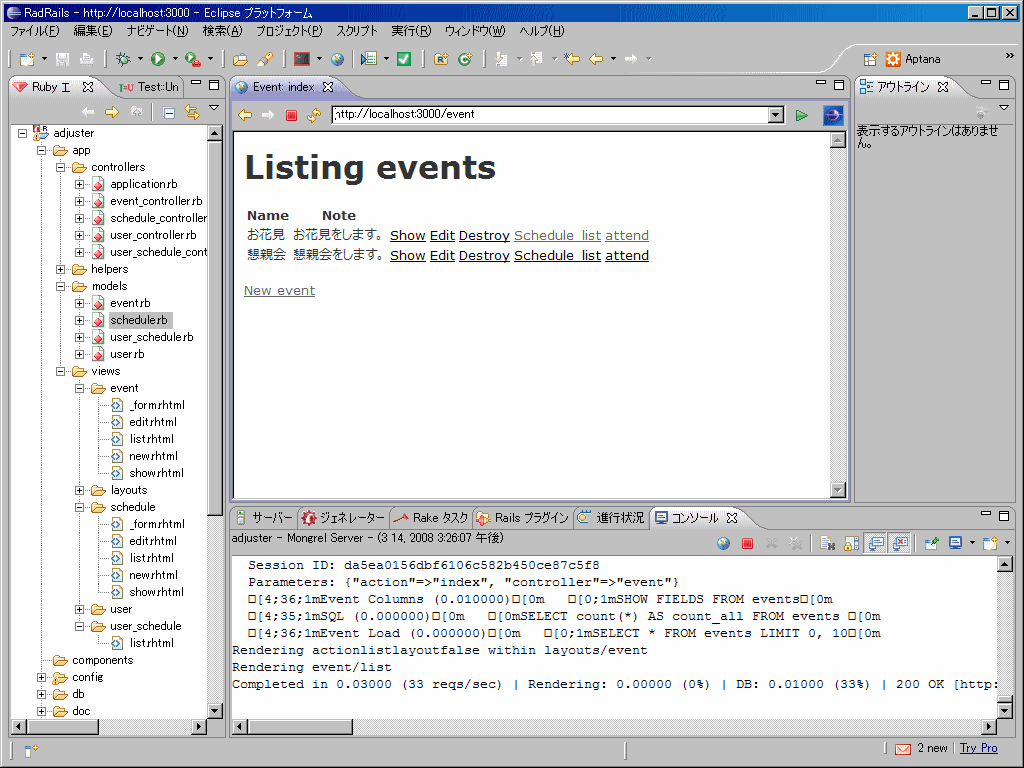The width and height of the screenshot is (1024, 768).
Task: Click explorer vertical scrollbar down arrow
Action: tap(214, 711)
